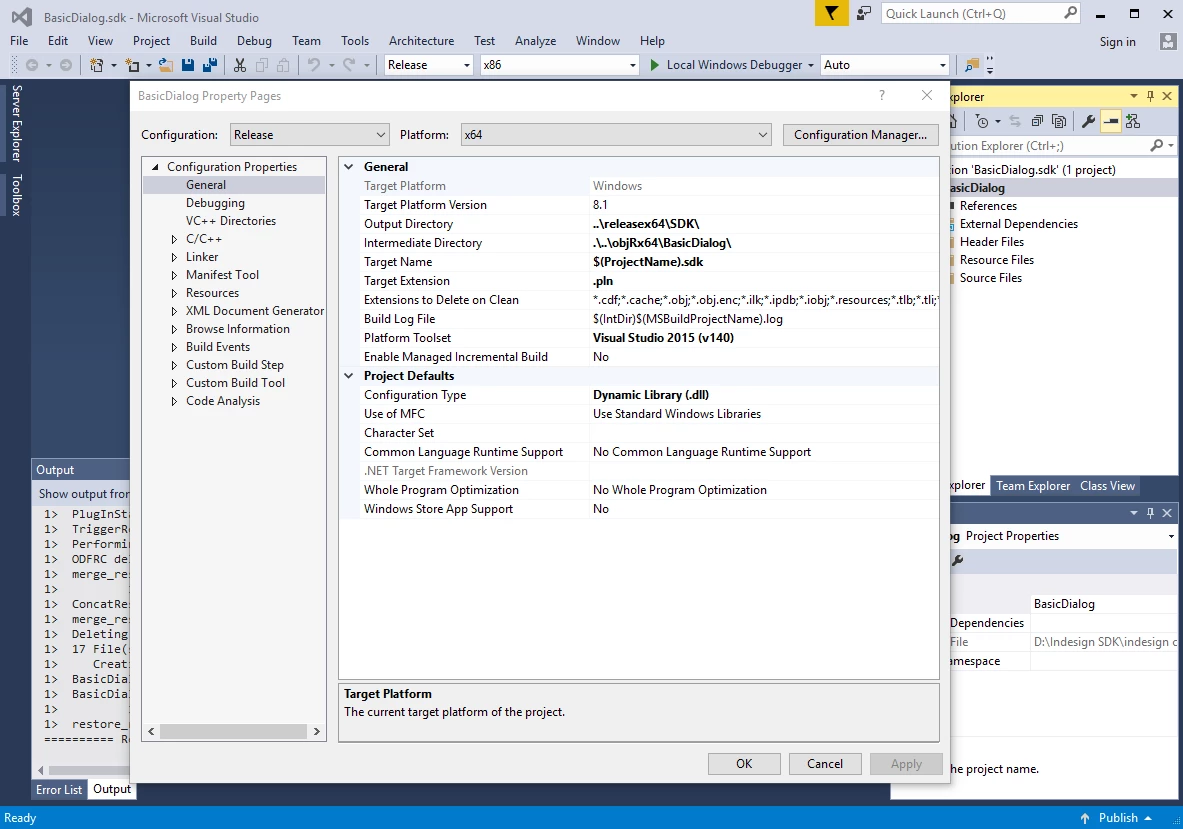Click the Save All icon
Viewport: 1183px width, 829px height.
tap(210, 65)
